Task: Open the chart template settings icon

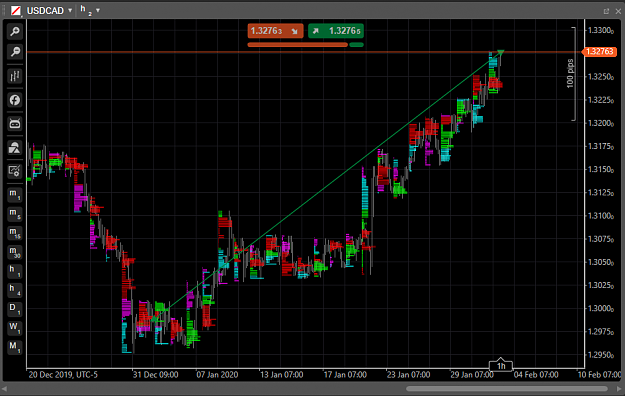Action: tap(15, 171)
